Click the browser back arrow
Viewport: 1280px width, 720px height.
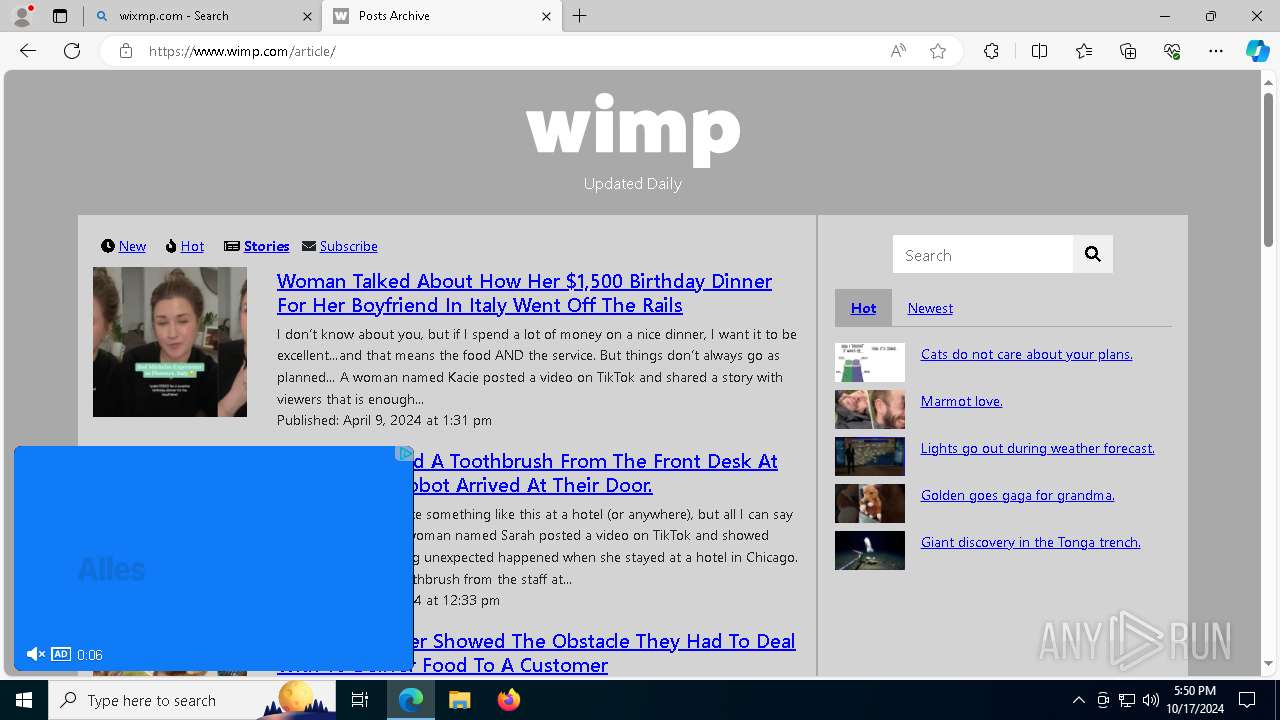click(x=28, y=51)
